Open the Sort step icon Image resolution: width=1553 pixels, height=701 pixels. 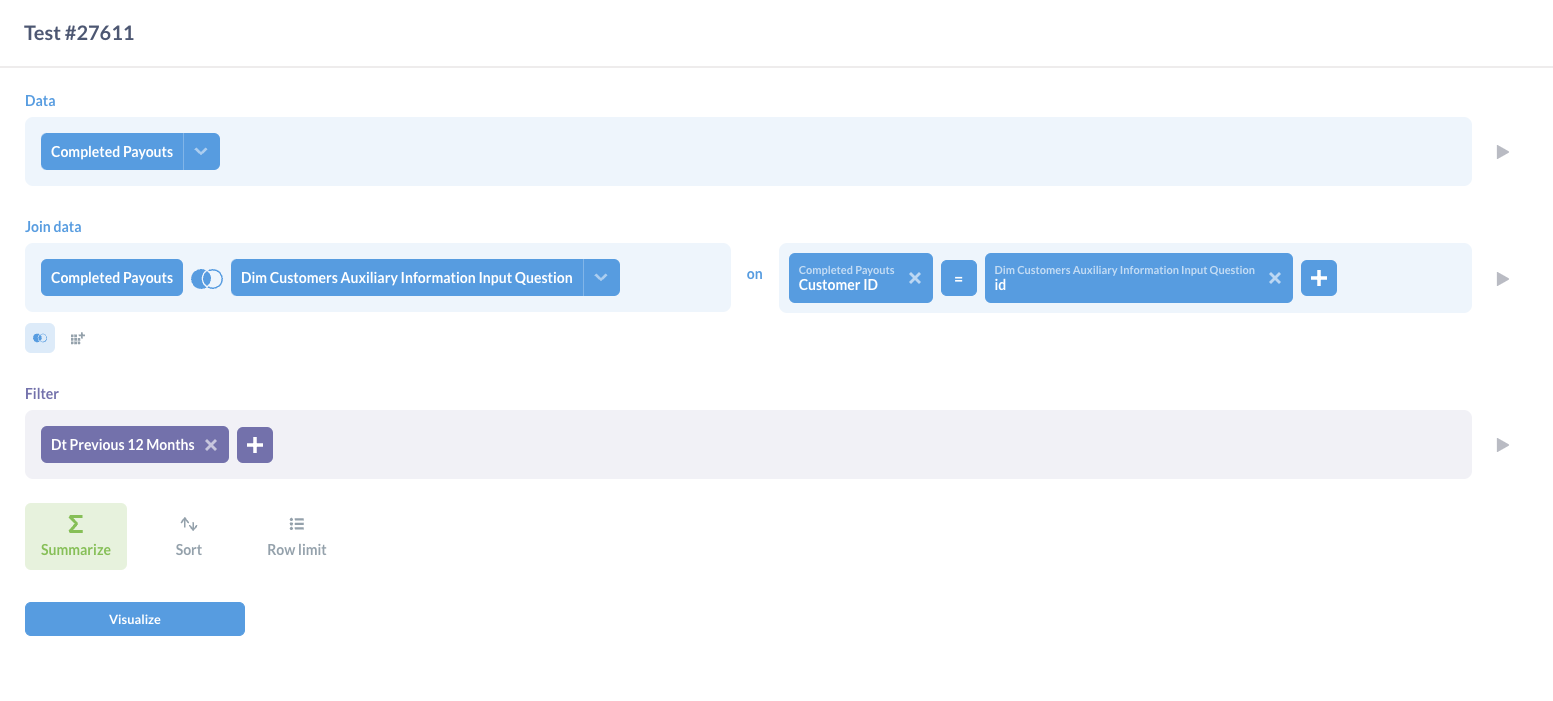tap(188, 535)
